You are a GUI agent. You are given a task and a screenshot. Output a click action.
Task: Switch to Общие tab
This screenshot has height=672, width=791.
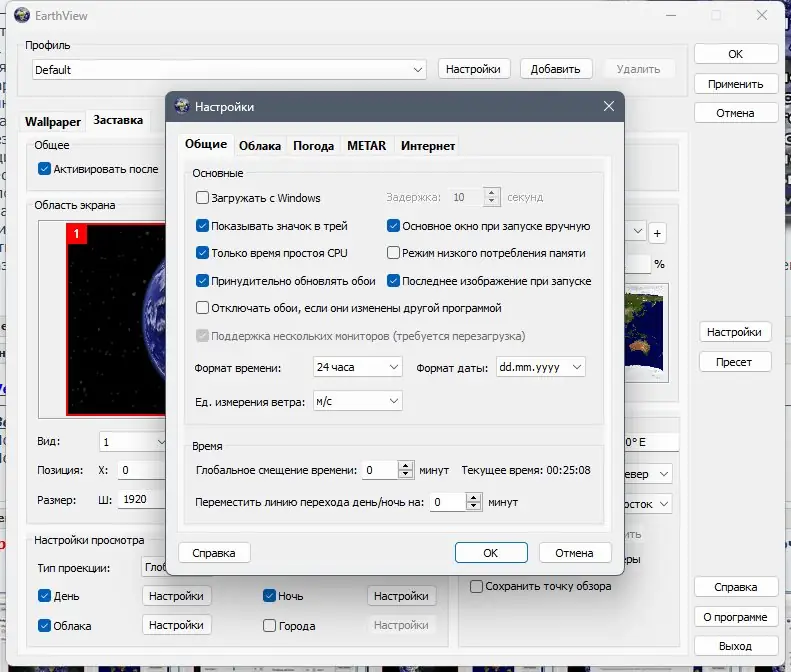point(206,144)
